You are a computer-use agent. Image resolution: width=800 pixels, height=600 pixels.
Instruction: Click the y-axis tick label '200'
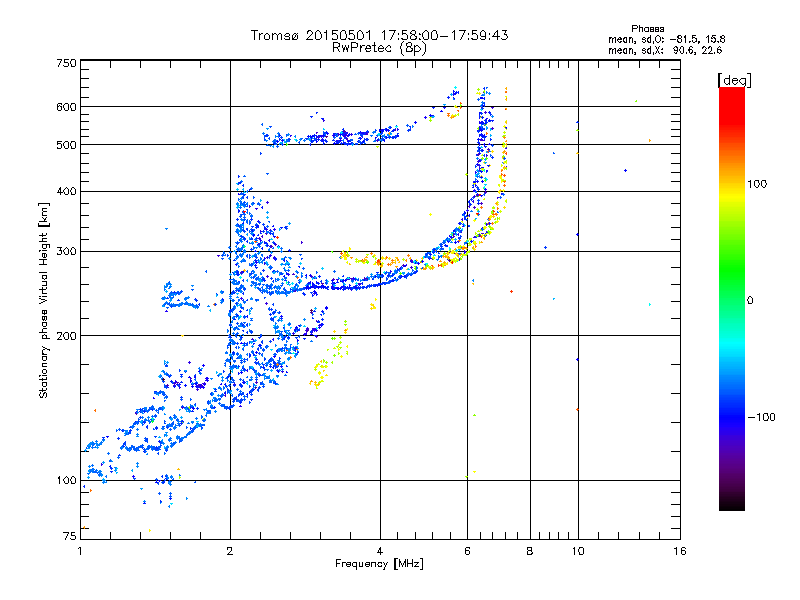click(x=66, y=336)
